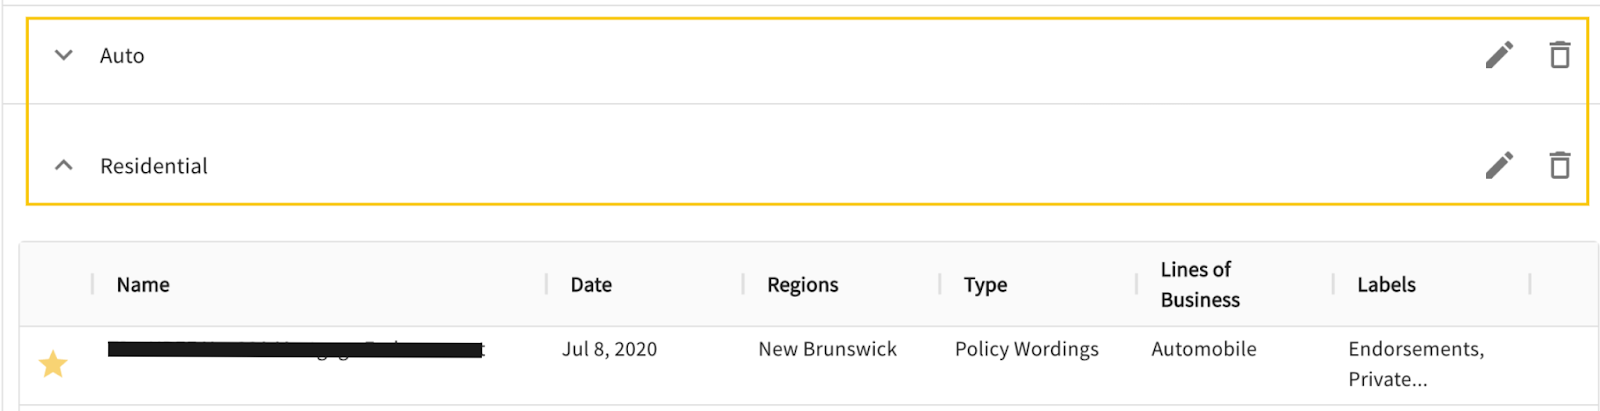Open the redacted document name link
This screenshot has width=1600, height=411.
(295, 349)
